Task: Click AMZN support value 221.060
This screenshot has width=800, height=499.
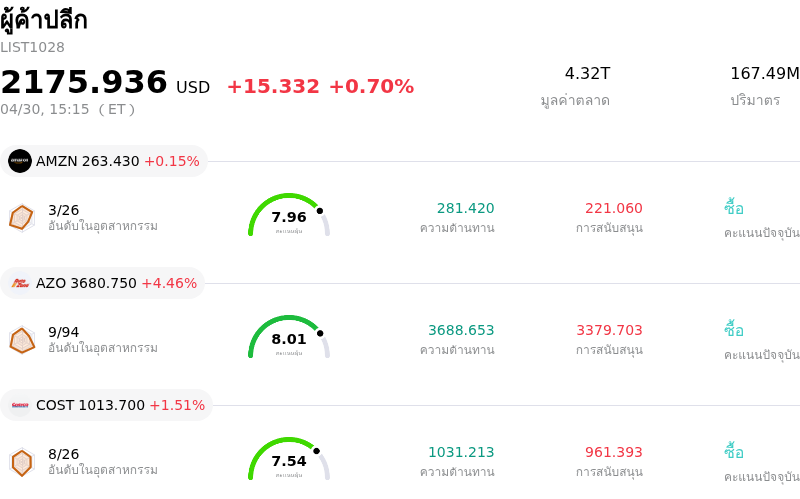Action: (x=613, y=208)
